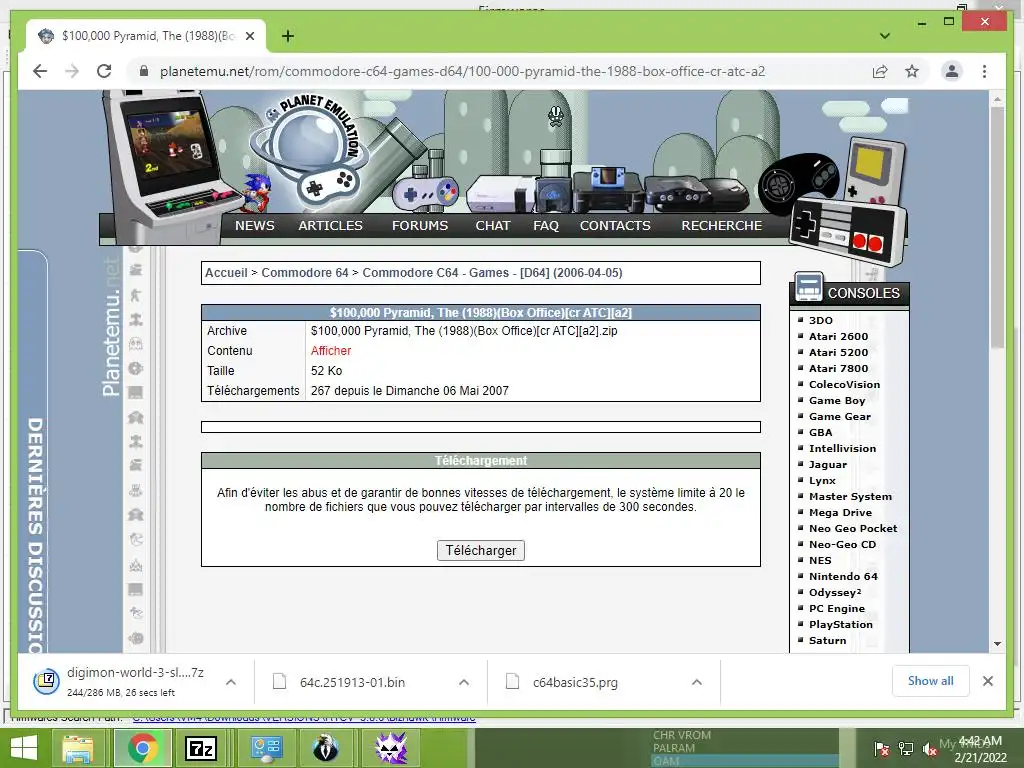Open PC Engine console link
This screenshot has width=1024, height=768.
[x=837, y=609]
